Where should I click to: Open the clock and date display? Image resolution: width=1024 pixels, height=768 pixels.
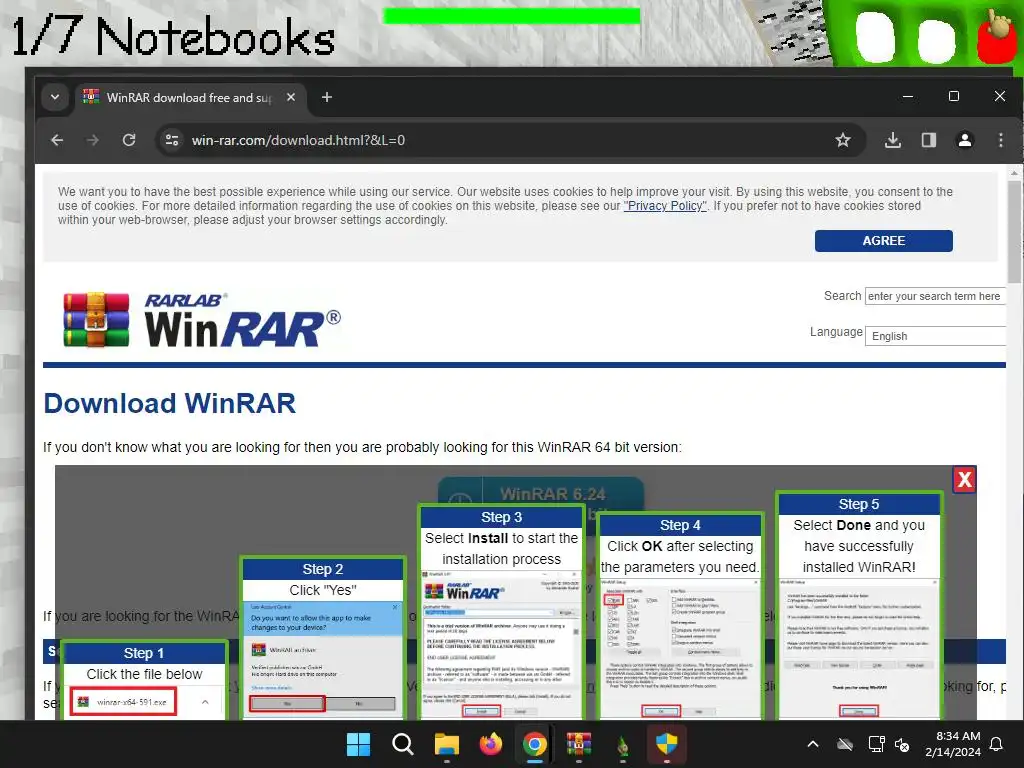point(953,744)
